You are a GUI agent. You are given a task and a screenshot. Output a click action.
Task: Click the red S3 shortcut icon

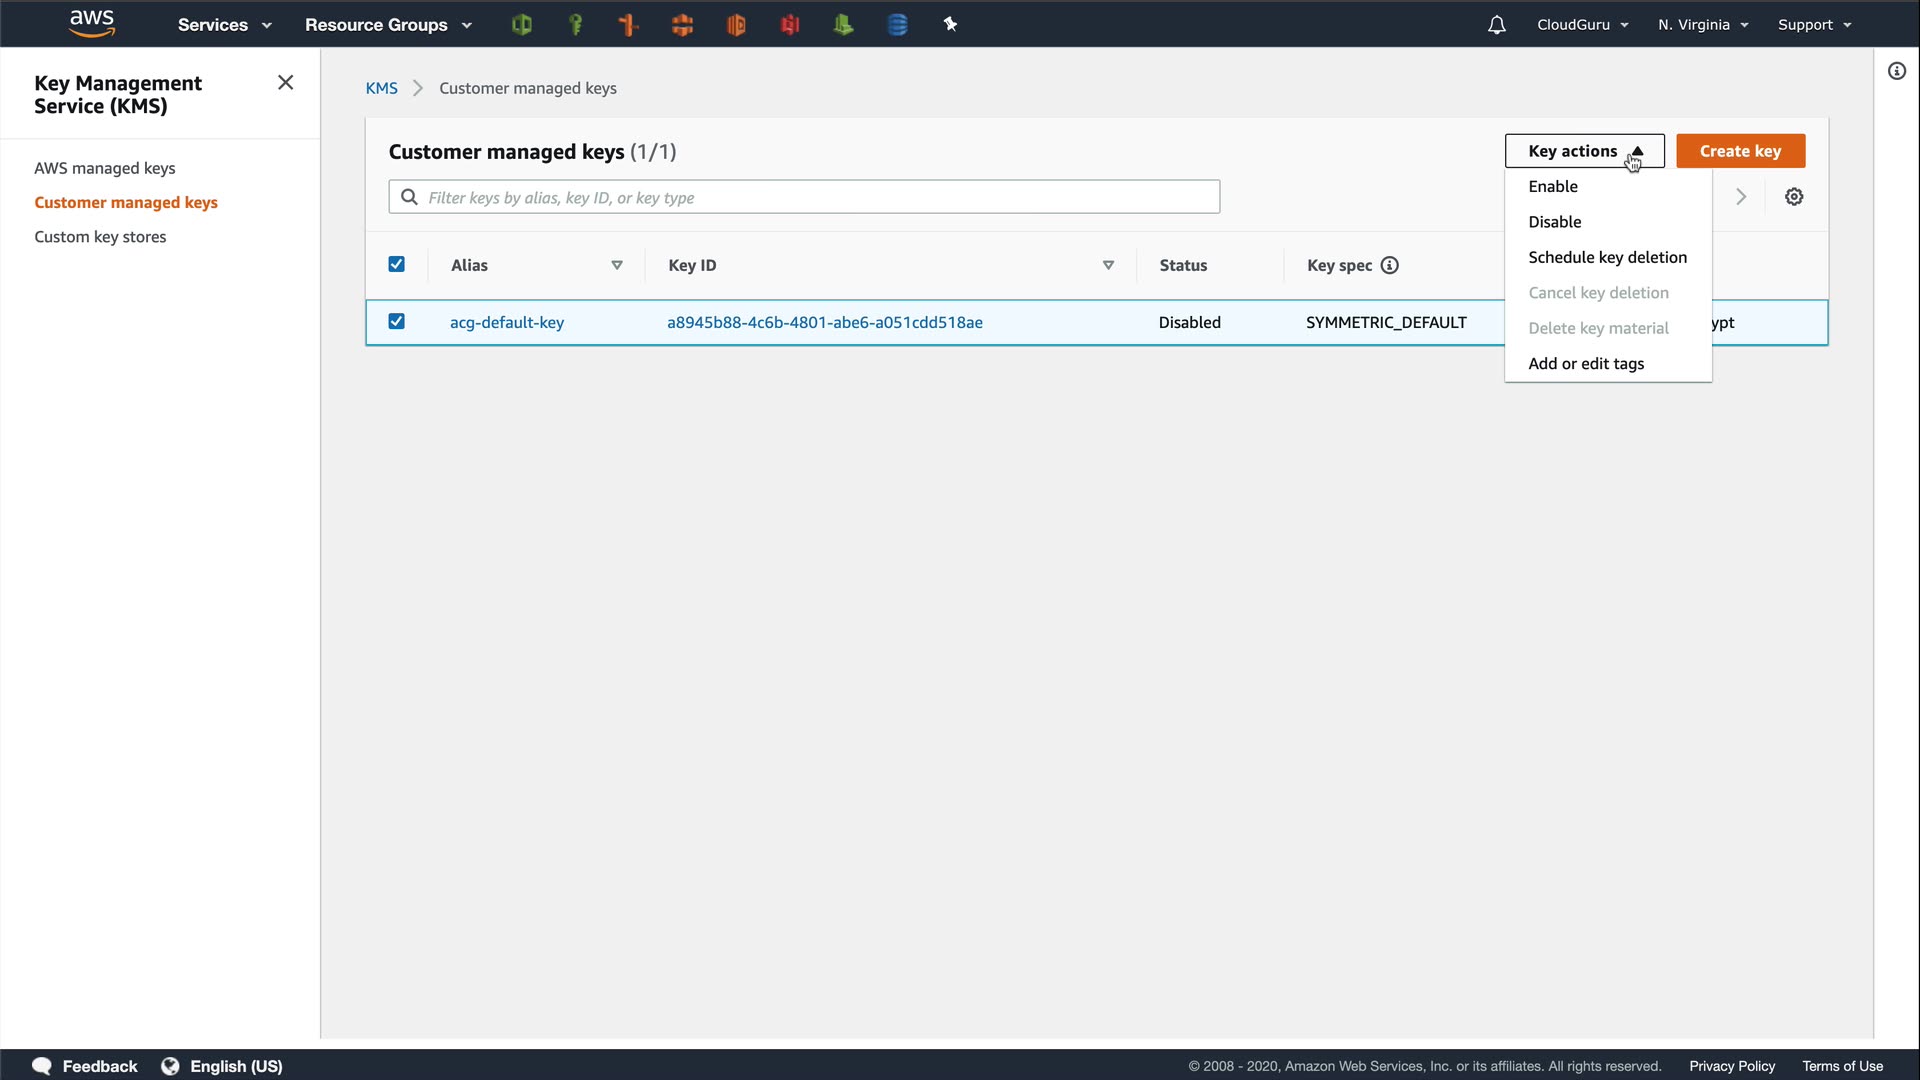point(790,25)
